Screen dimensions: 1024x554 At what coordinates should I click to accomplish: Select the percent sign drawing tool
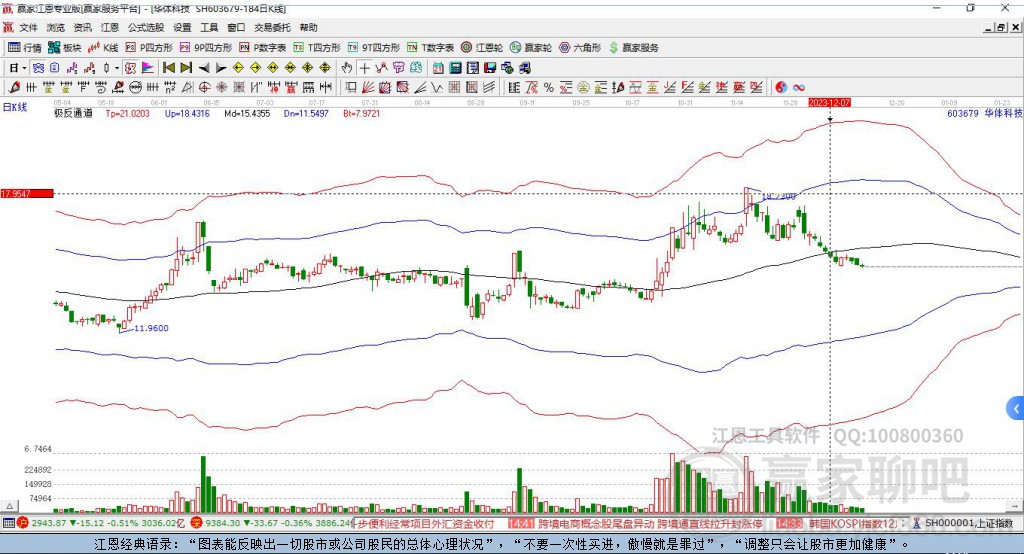(549, 88)
